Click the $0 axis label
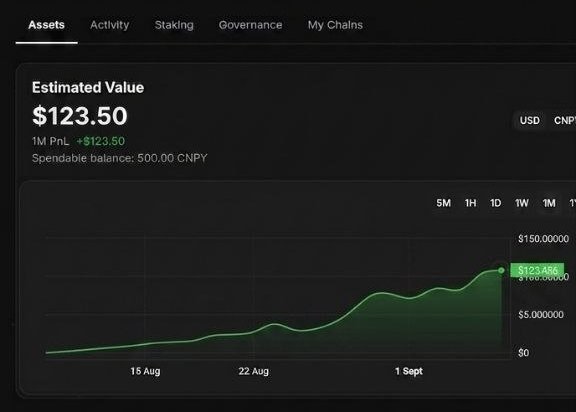The image size is (576, 412). pyautogui.click(x=523, y=353)
